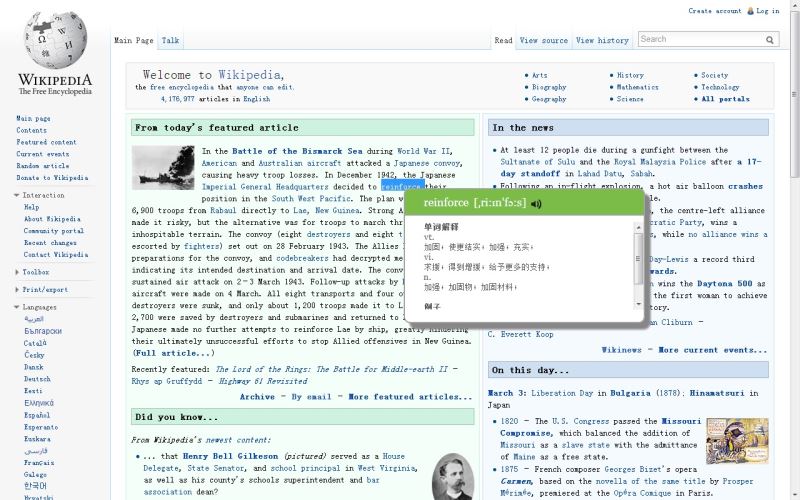Viewport: 800px width, 500px height.
Task: Click the Wikipedia globe logo
Action: click(55, 41)
